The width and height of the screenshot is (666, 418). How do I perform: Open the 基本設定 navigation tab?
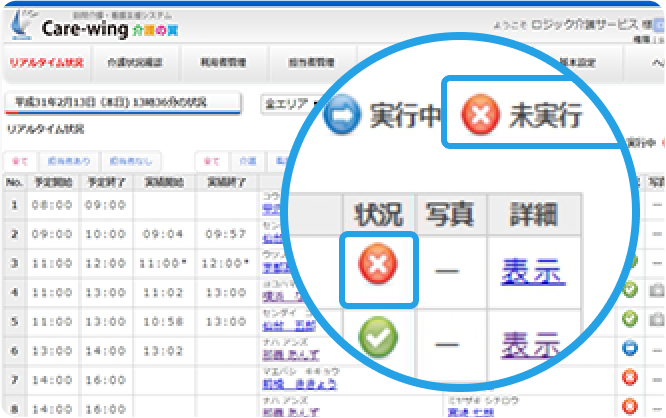pos(578,63)
